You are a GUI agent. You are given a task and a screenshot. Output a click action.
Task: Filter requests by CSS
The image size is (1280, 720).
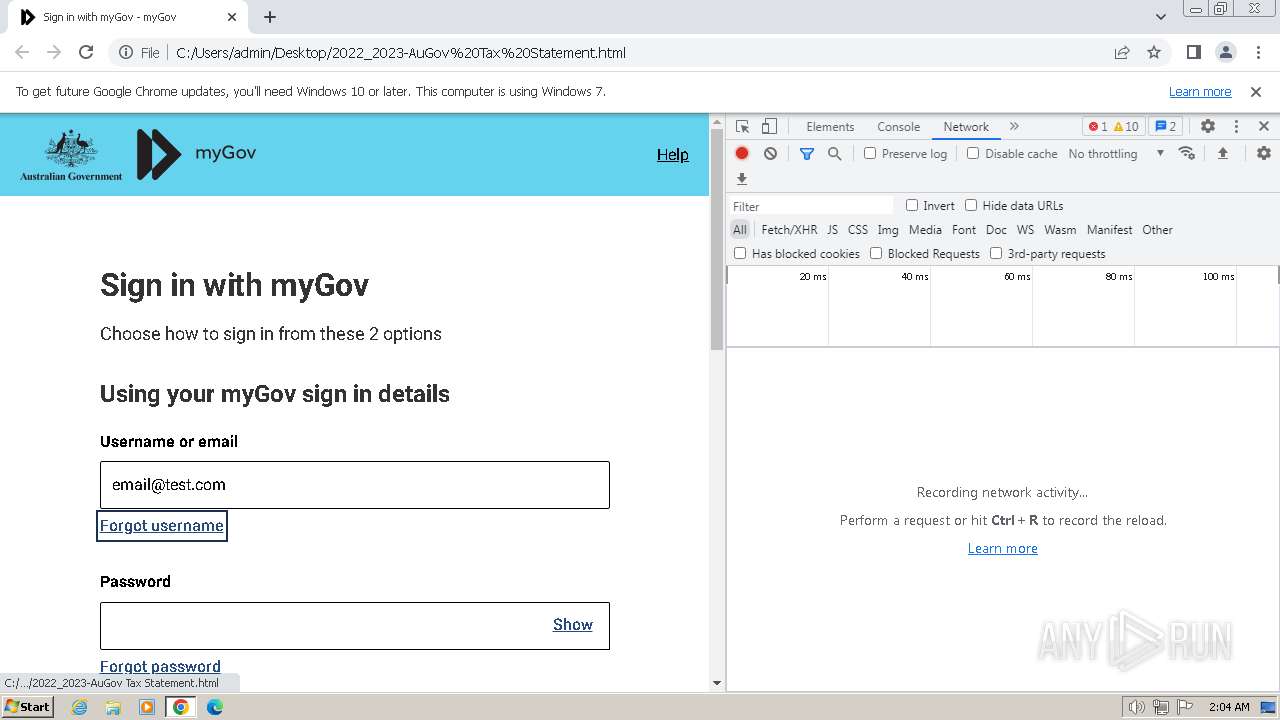tap(858, 230)
